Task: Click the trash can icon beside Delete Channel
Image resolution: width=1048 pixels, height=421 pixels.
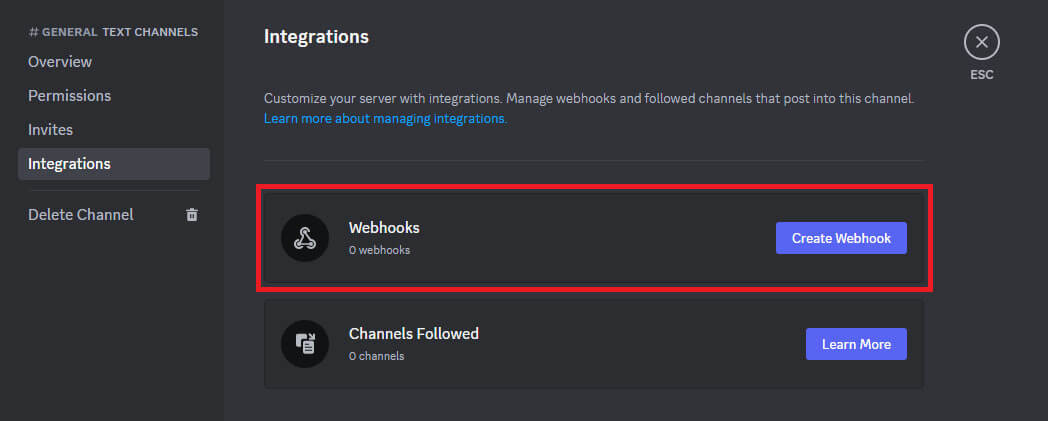Action: click(x=192, y=215)
